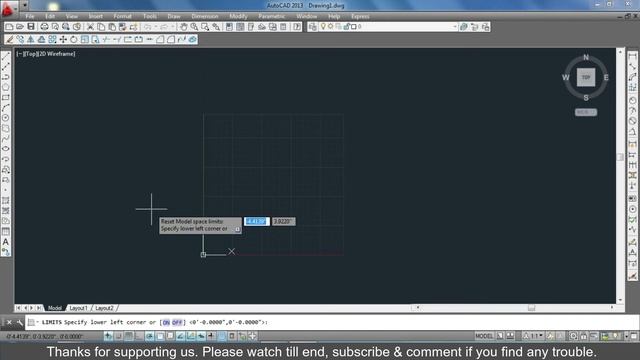Toggle Snap Mode in status bar

click(x=118, y=336)
